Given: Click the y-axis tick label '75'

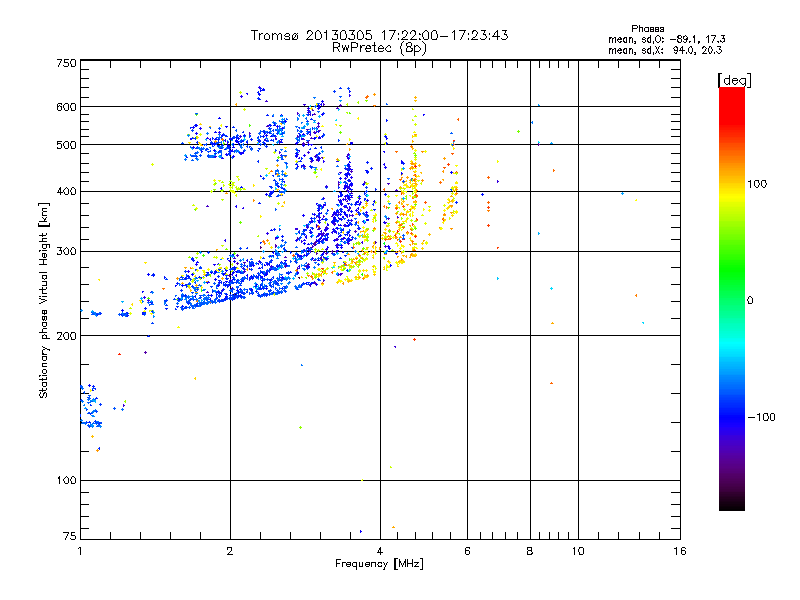Looking at the screenshot, I should click(x=70, y=536).
